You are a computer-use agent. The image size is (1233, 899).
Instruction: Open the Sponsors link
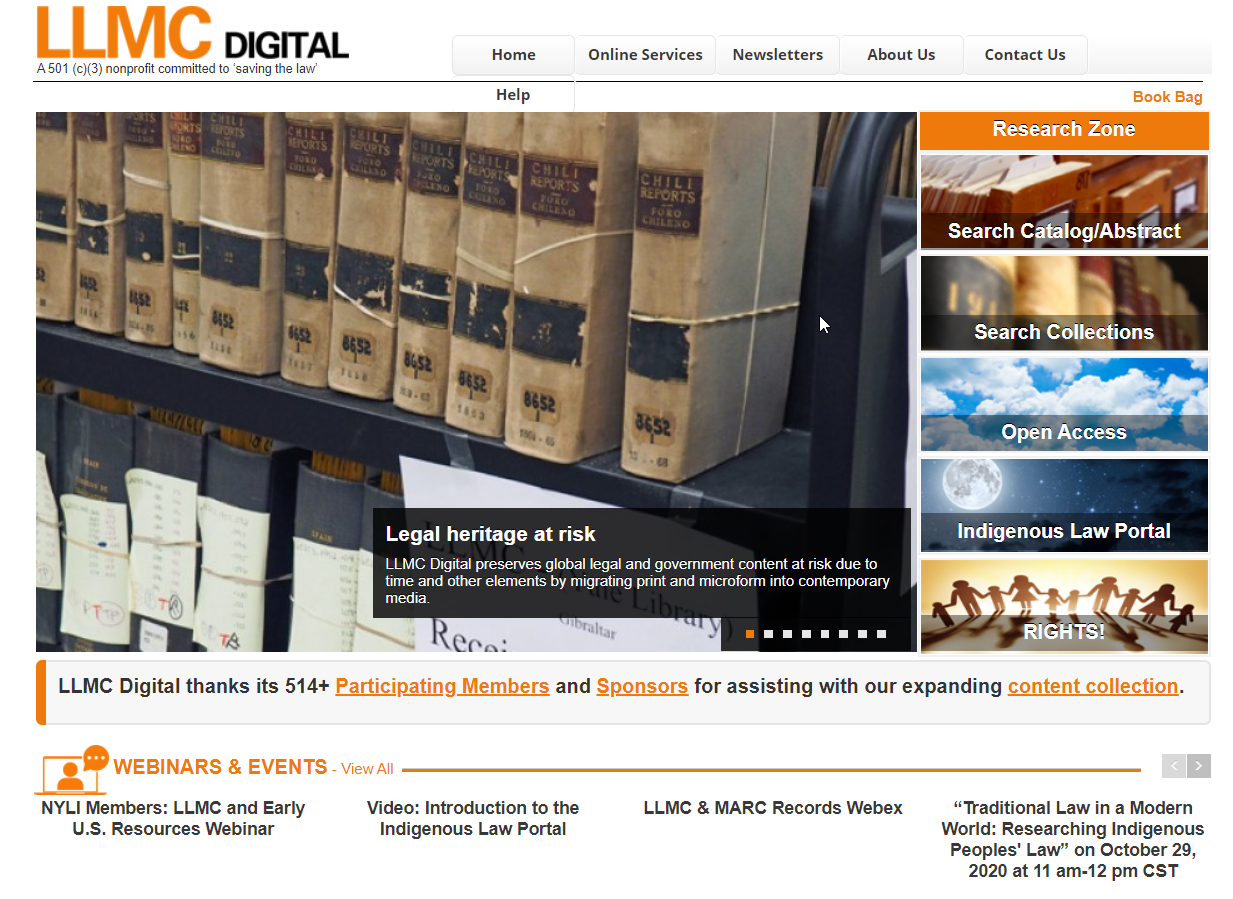[x=642, y=687]
